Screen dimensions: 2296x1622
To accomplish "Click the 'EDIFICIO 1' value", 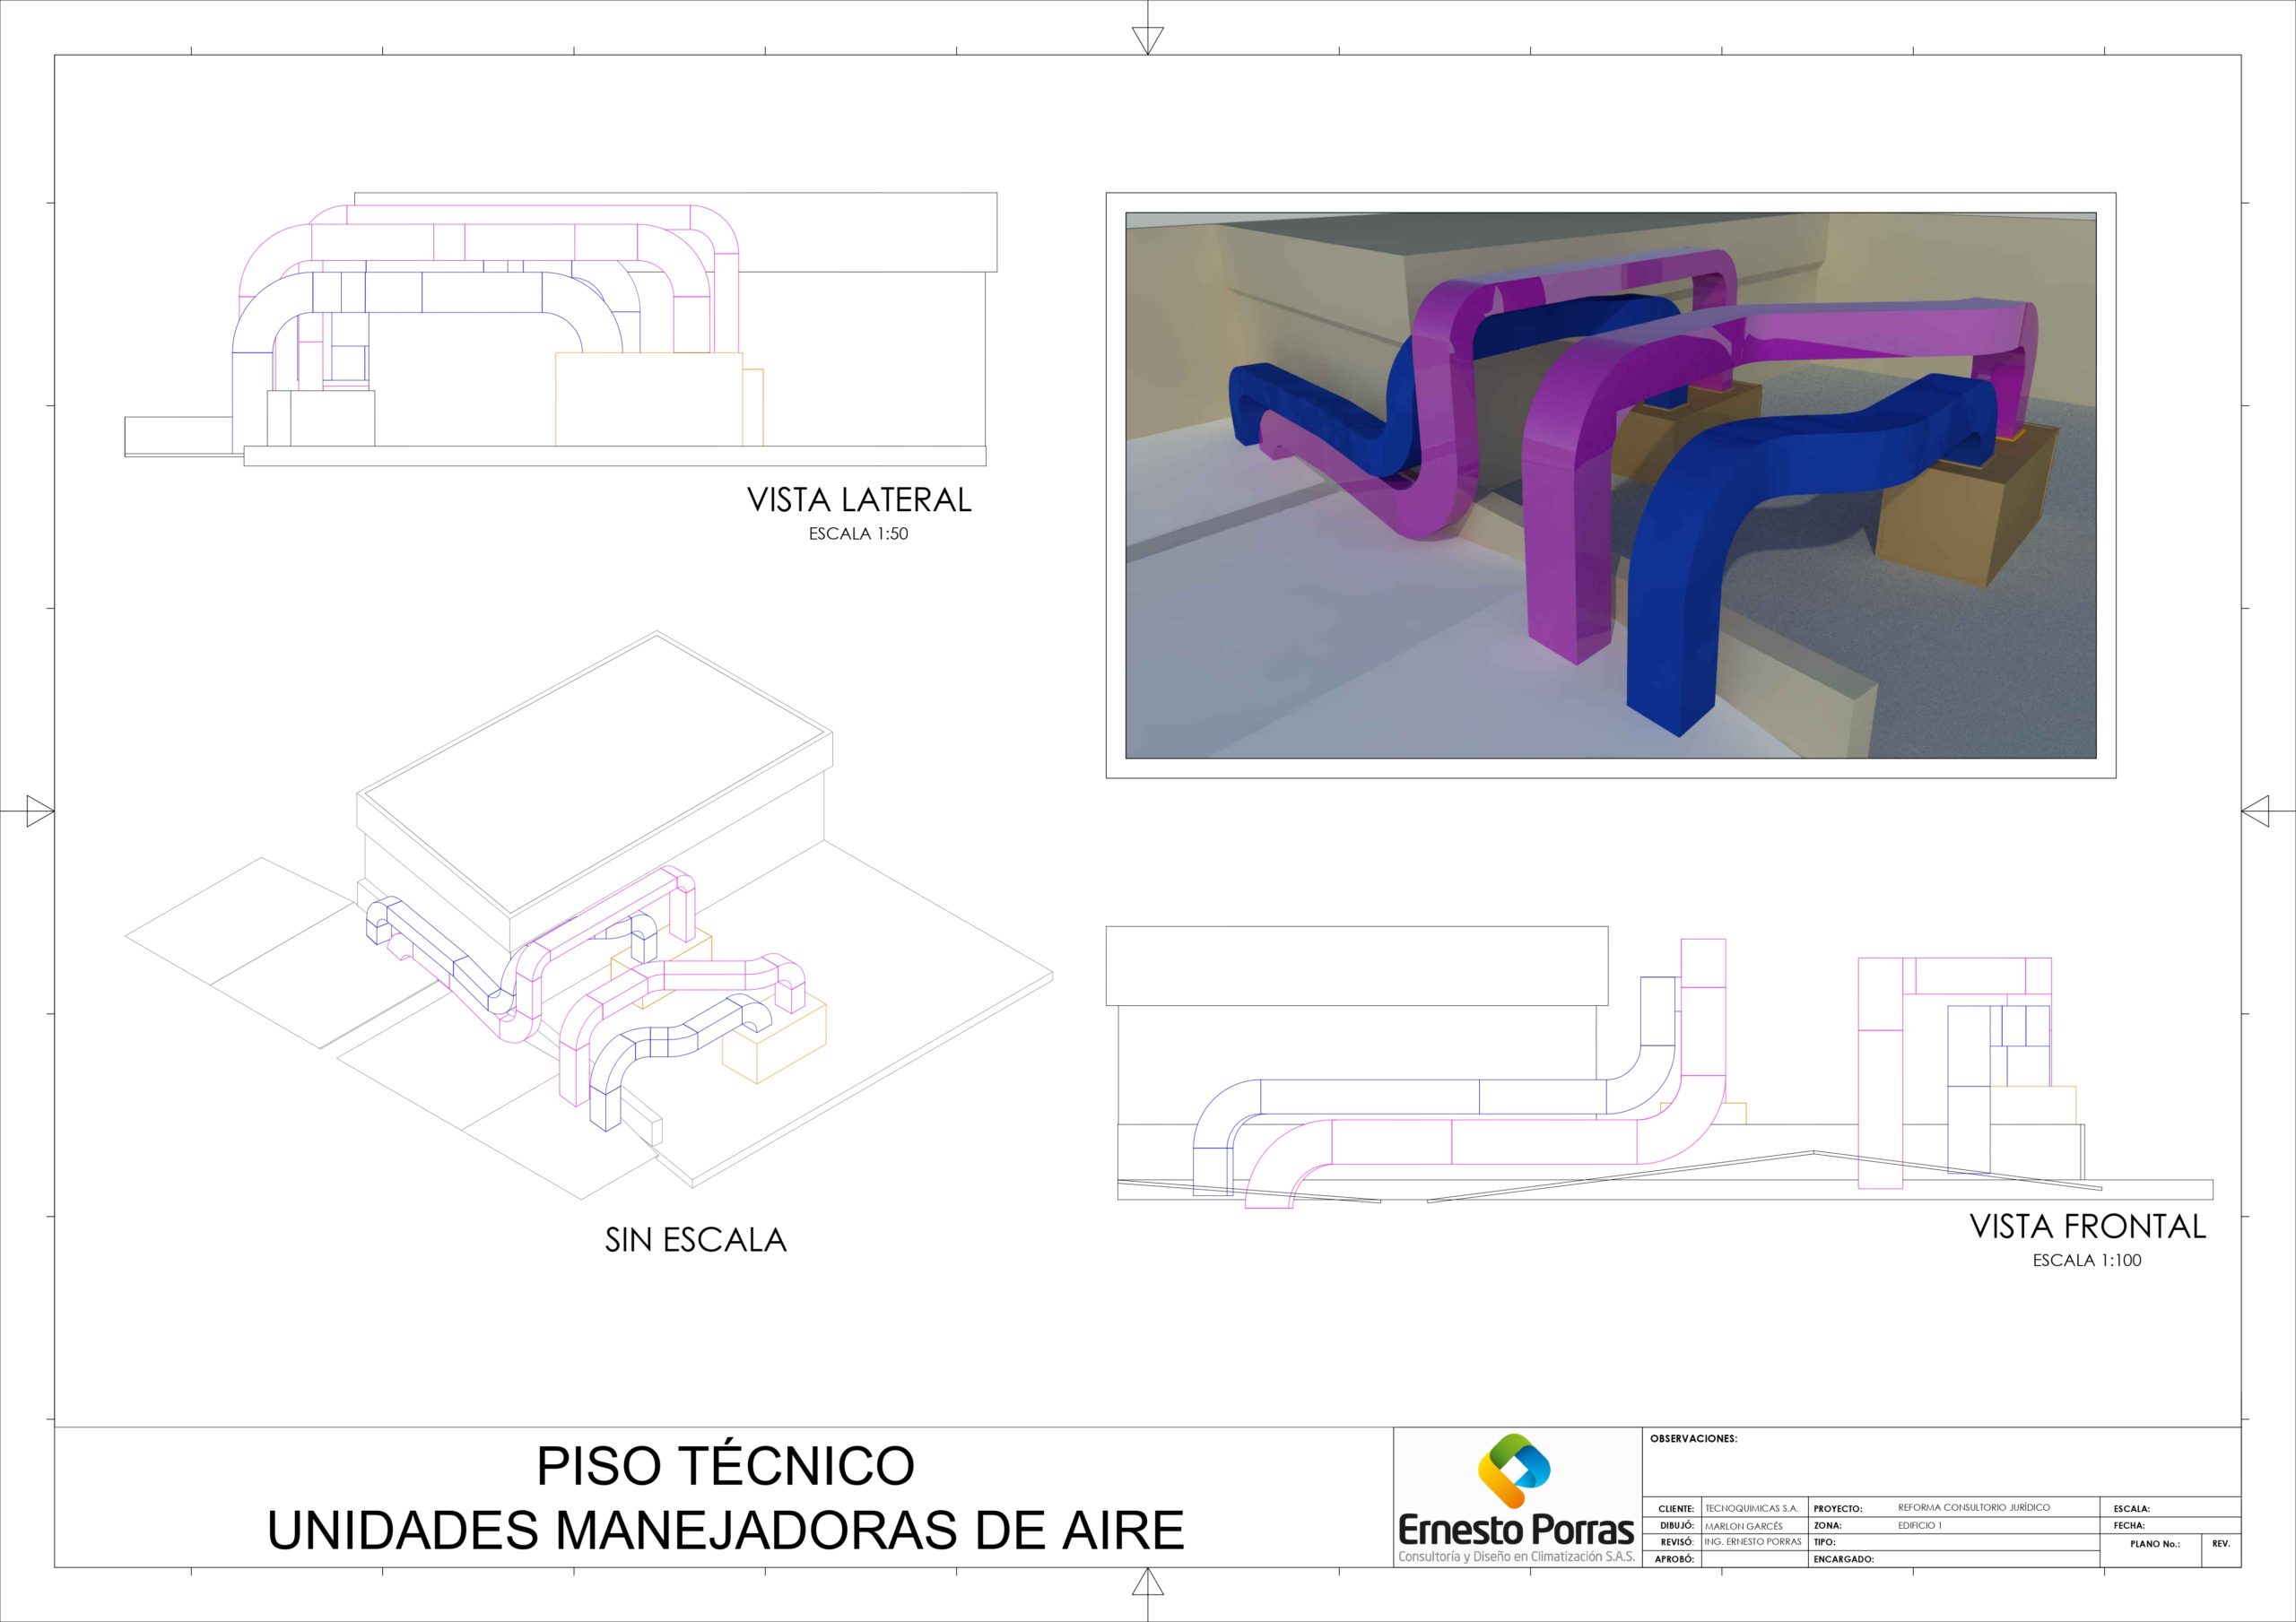I will pyautogui.click(x=1920, y=1526).
